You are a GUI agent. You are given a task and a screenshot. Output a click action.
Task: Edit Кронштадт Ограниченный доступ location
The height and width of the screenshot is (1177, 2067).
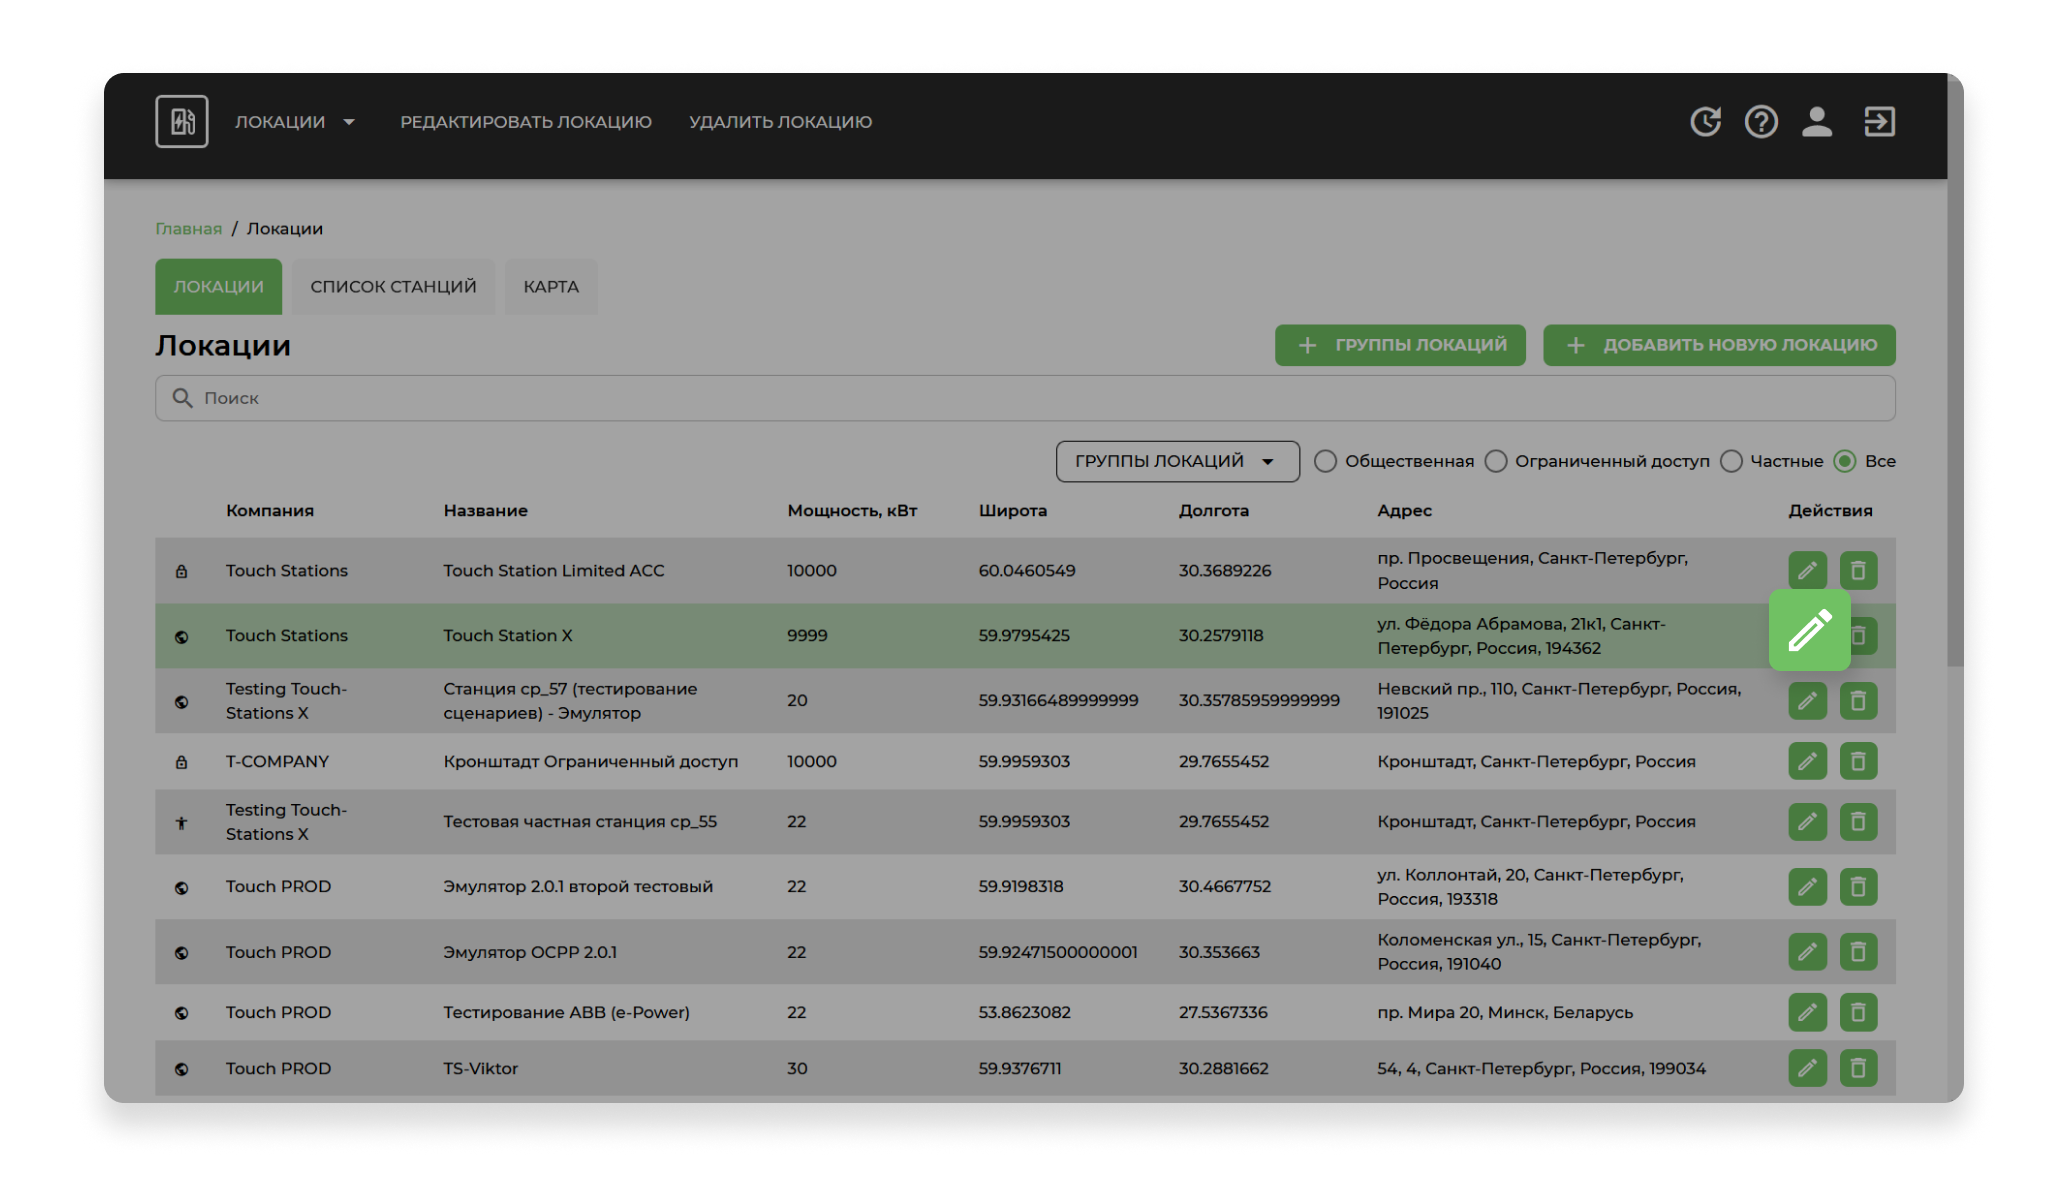[x=1807, y=761]
